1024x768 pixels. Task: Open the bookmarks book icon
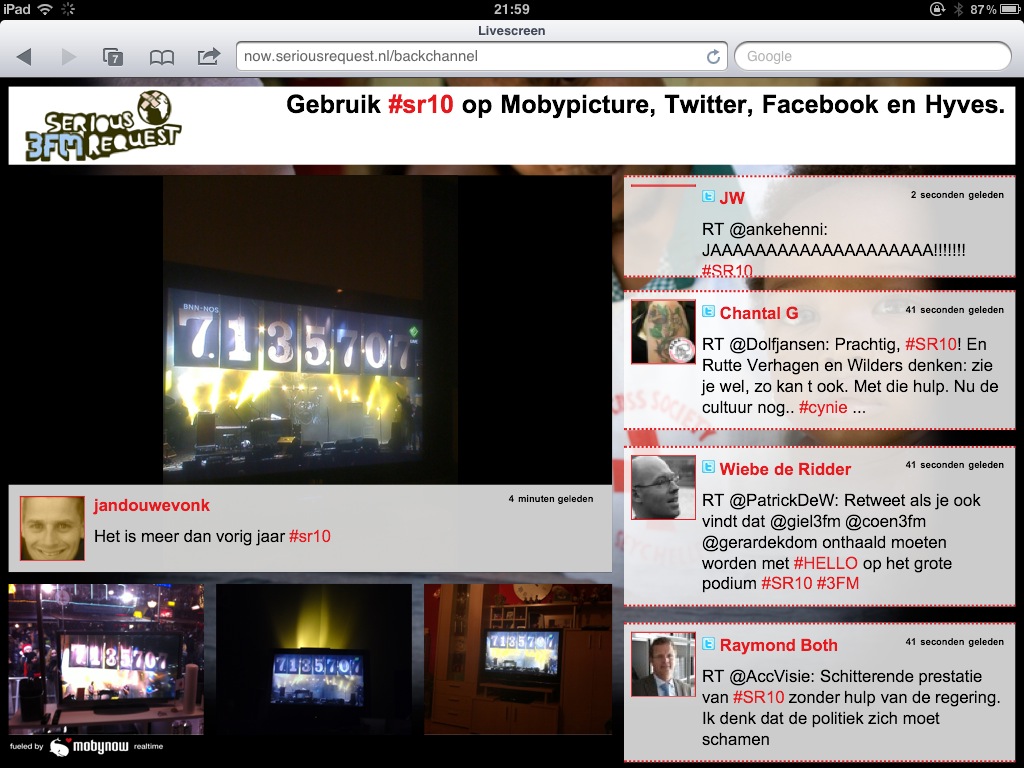tap(162, 57)
